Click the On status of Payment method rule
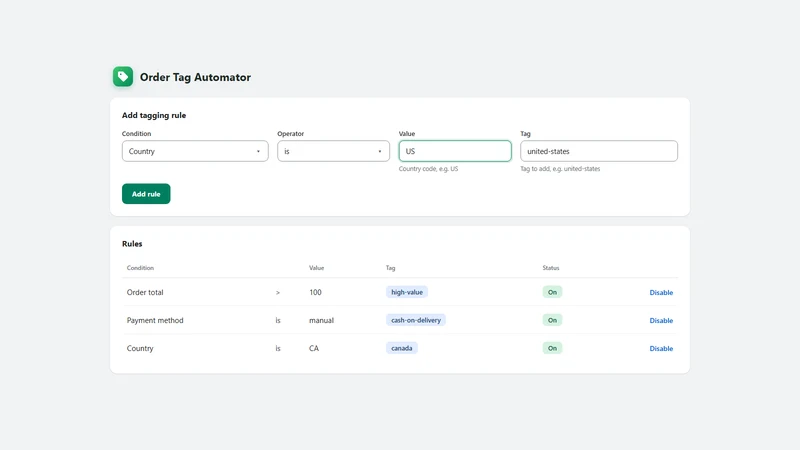Screen dimensions: 800x450 coord(552,320)
